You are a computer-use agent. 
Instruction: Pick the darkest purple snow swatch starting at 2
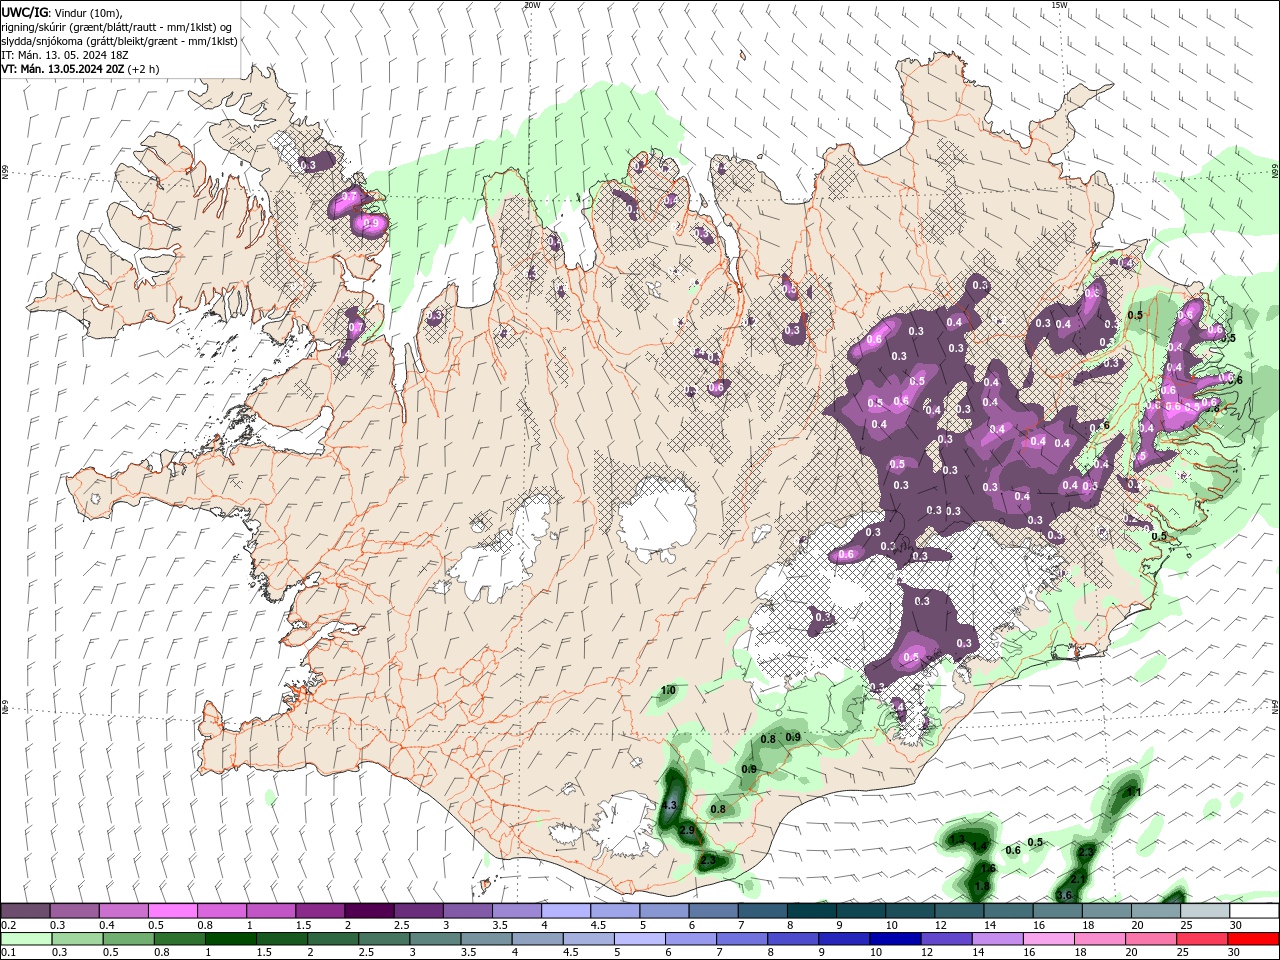(369, 911)
